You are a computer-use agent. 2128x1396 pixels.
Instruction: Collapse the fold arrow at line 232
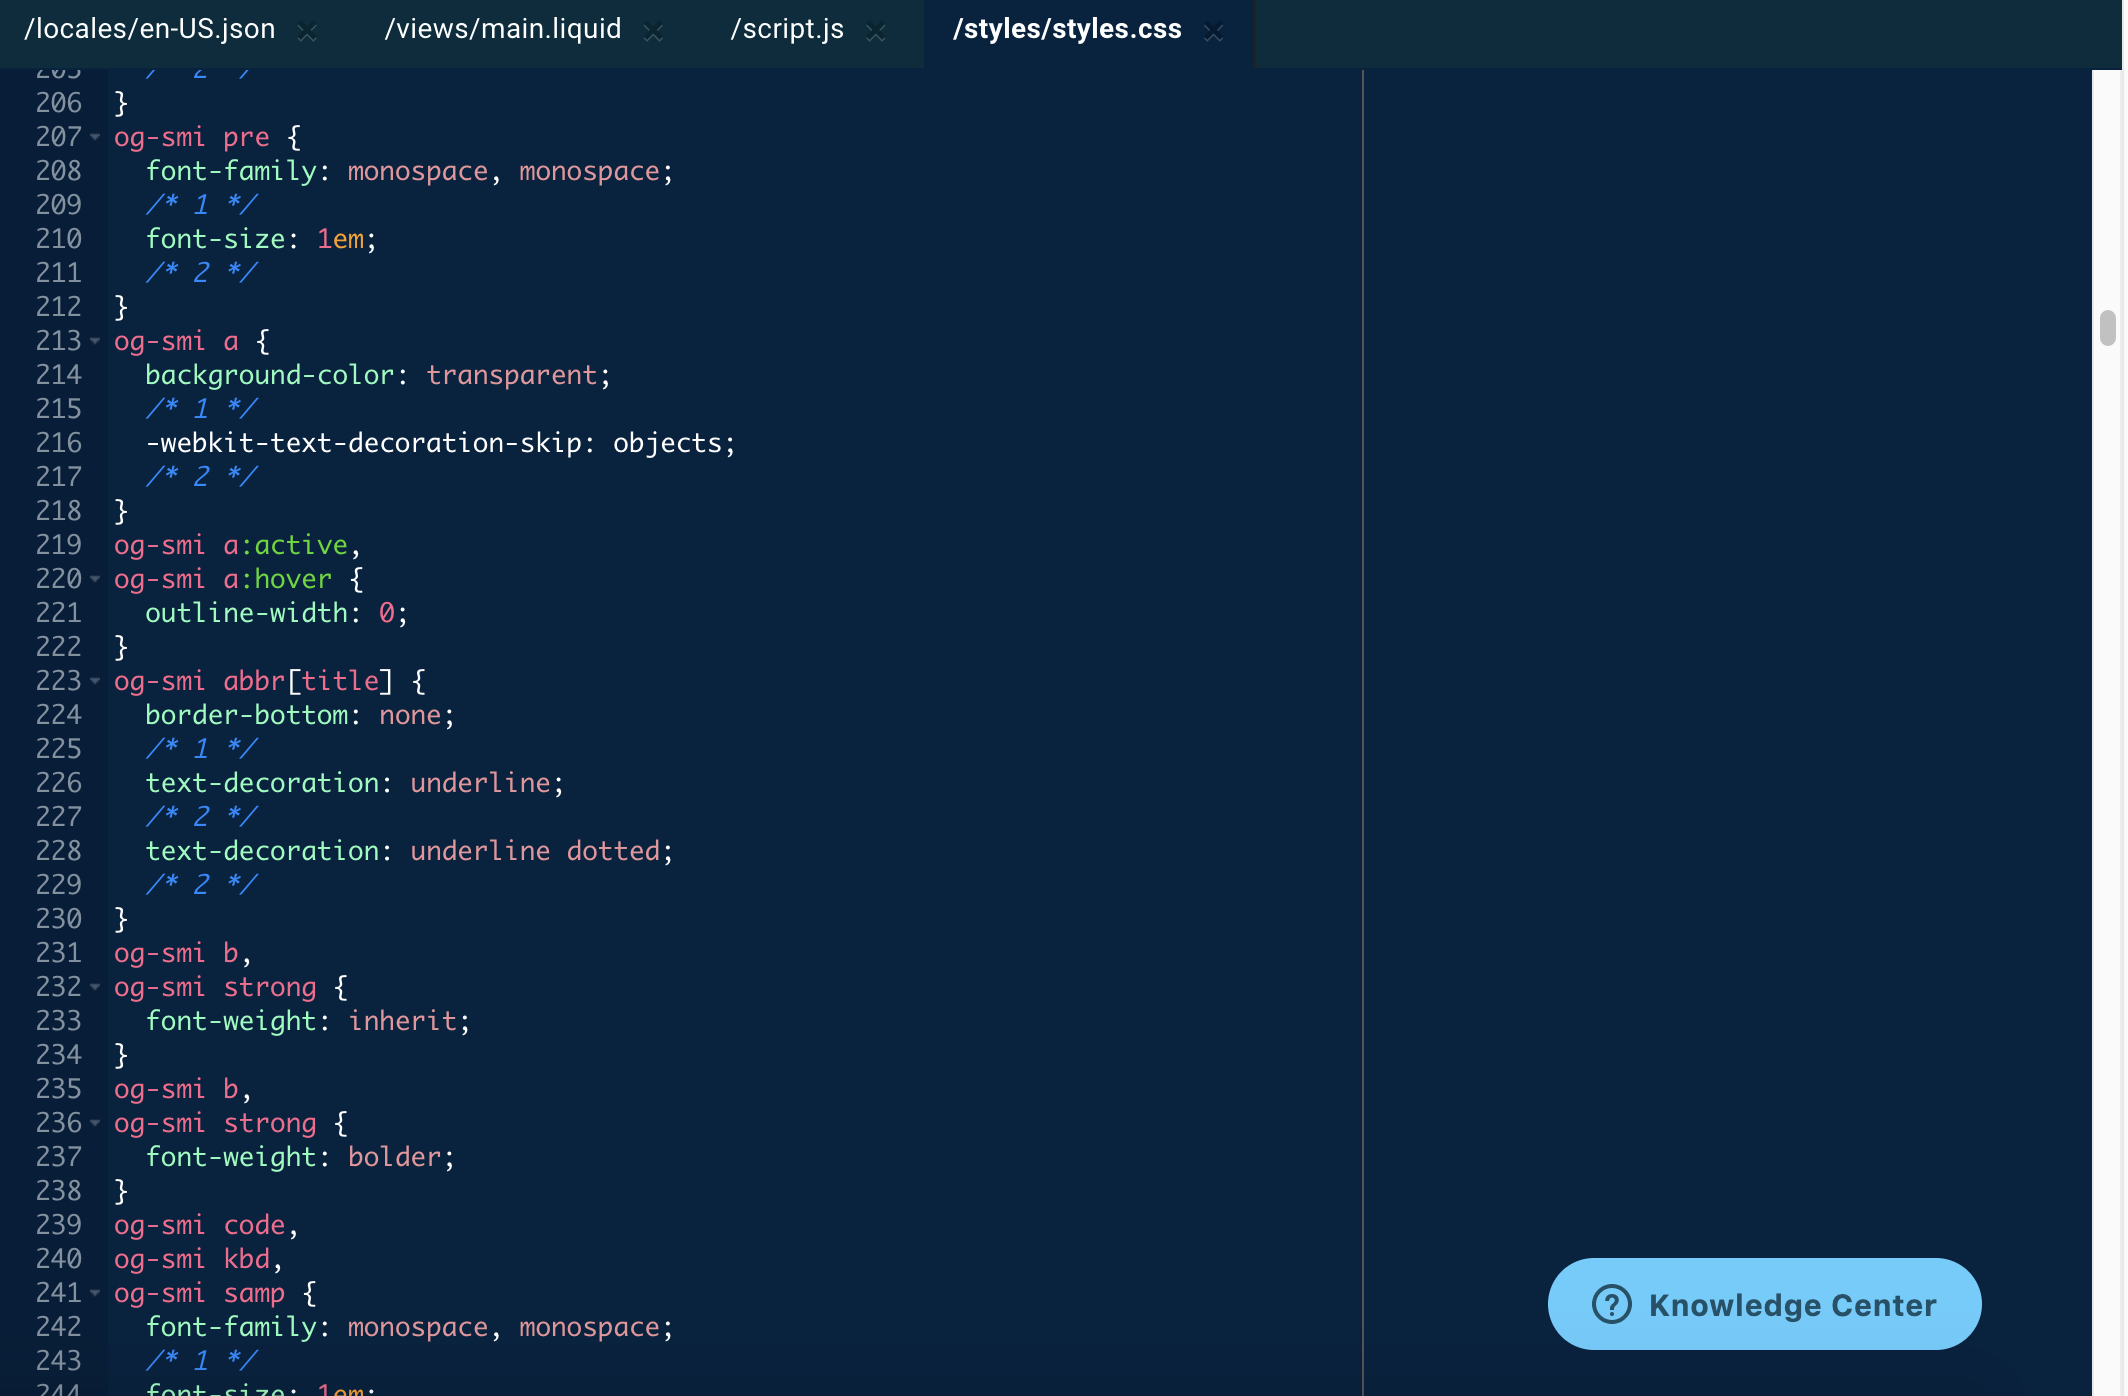point(95,987)
